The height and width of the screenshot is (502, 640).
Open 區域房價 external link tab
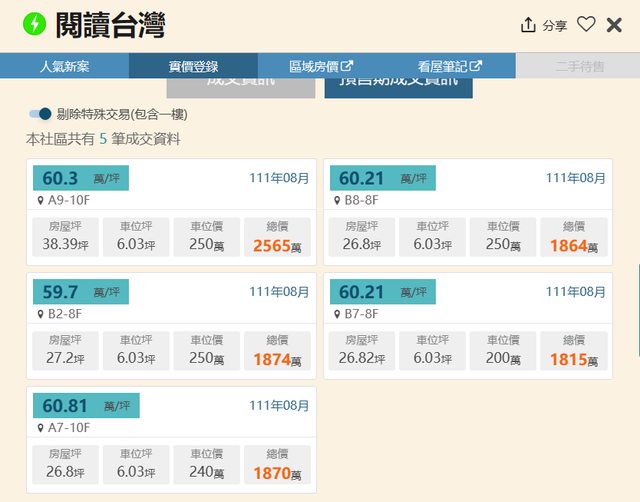[x=321, y=66]
